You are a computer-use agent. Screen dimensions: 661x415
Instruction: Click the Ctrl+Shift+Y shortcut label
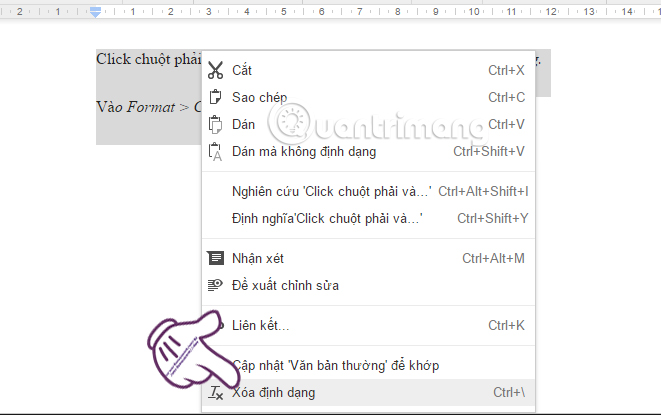492,218
